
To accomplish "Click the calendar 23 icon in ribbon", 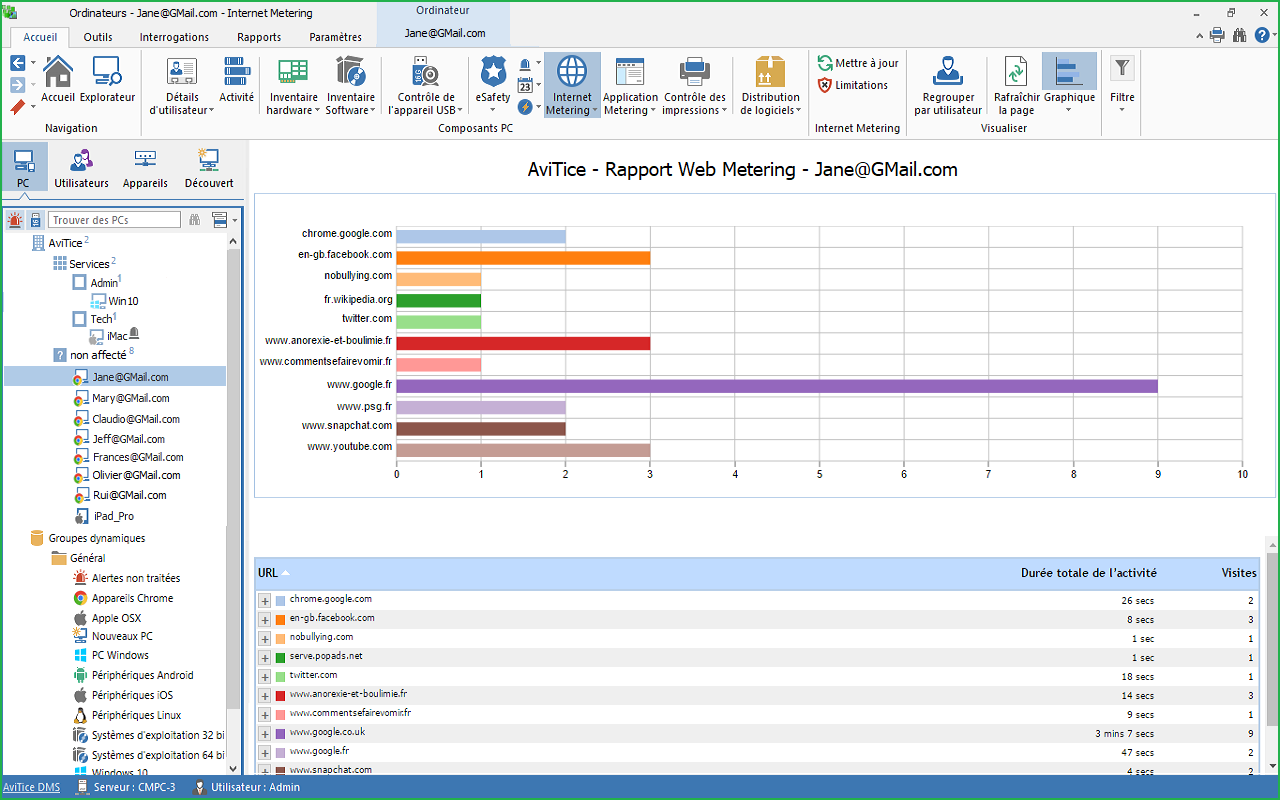I will pos(525,86).
